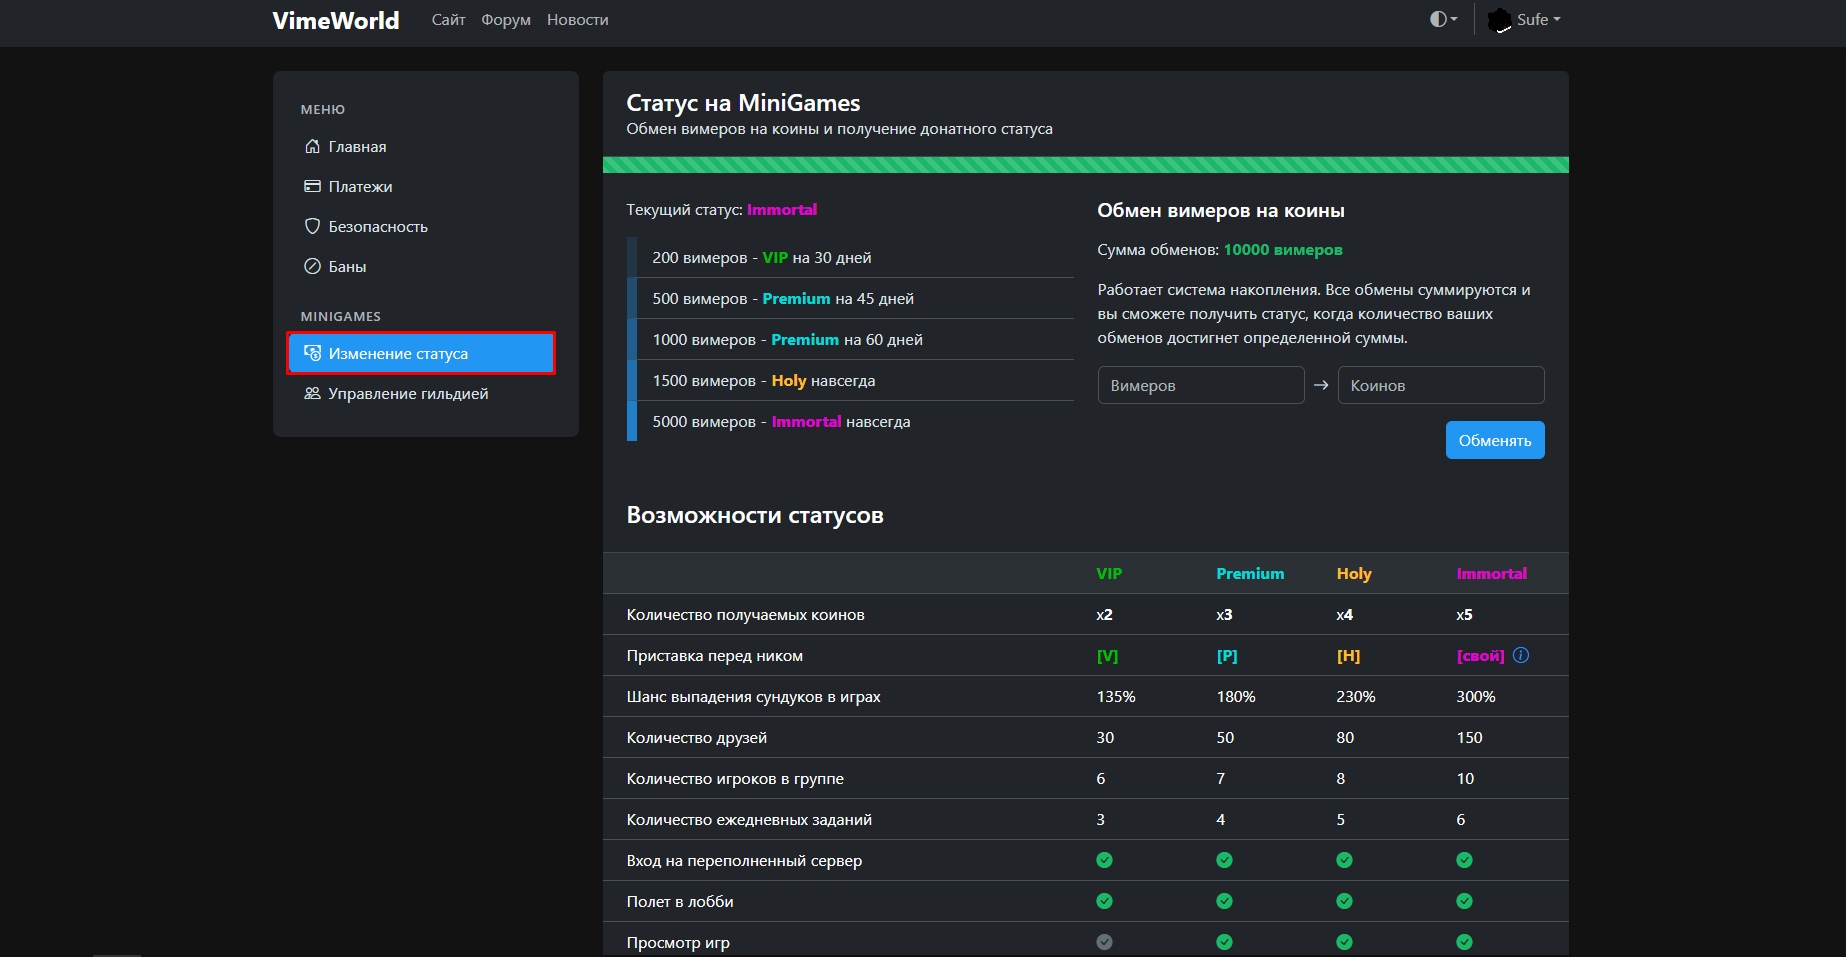The image size is (1846, 957).
Task: Click the Sufe user avatar
Action: [1499, 20]
